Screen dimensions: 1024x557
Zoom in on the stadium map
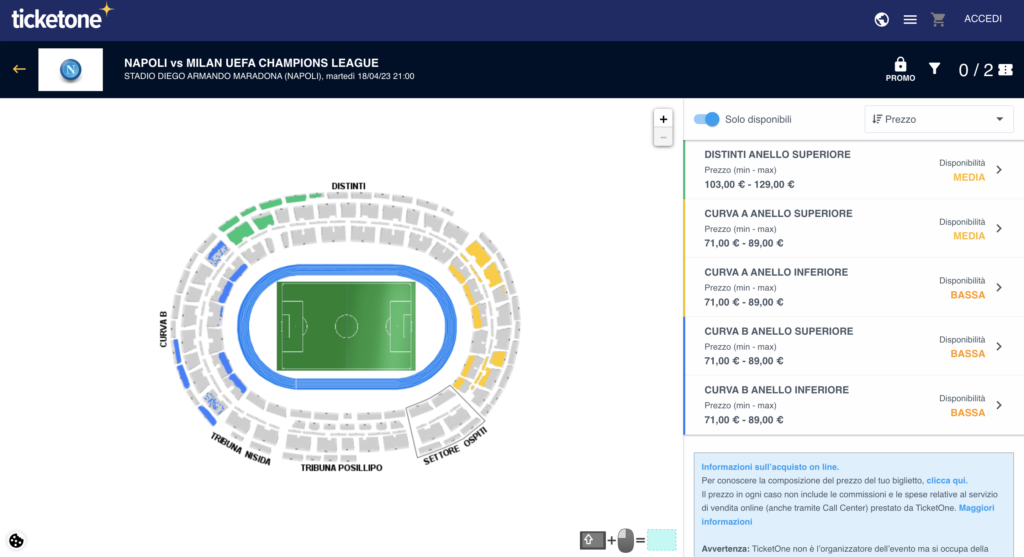663,119
